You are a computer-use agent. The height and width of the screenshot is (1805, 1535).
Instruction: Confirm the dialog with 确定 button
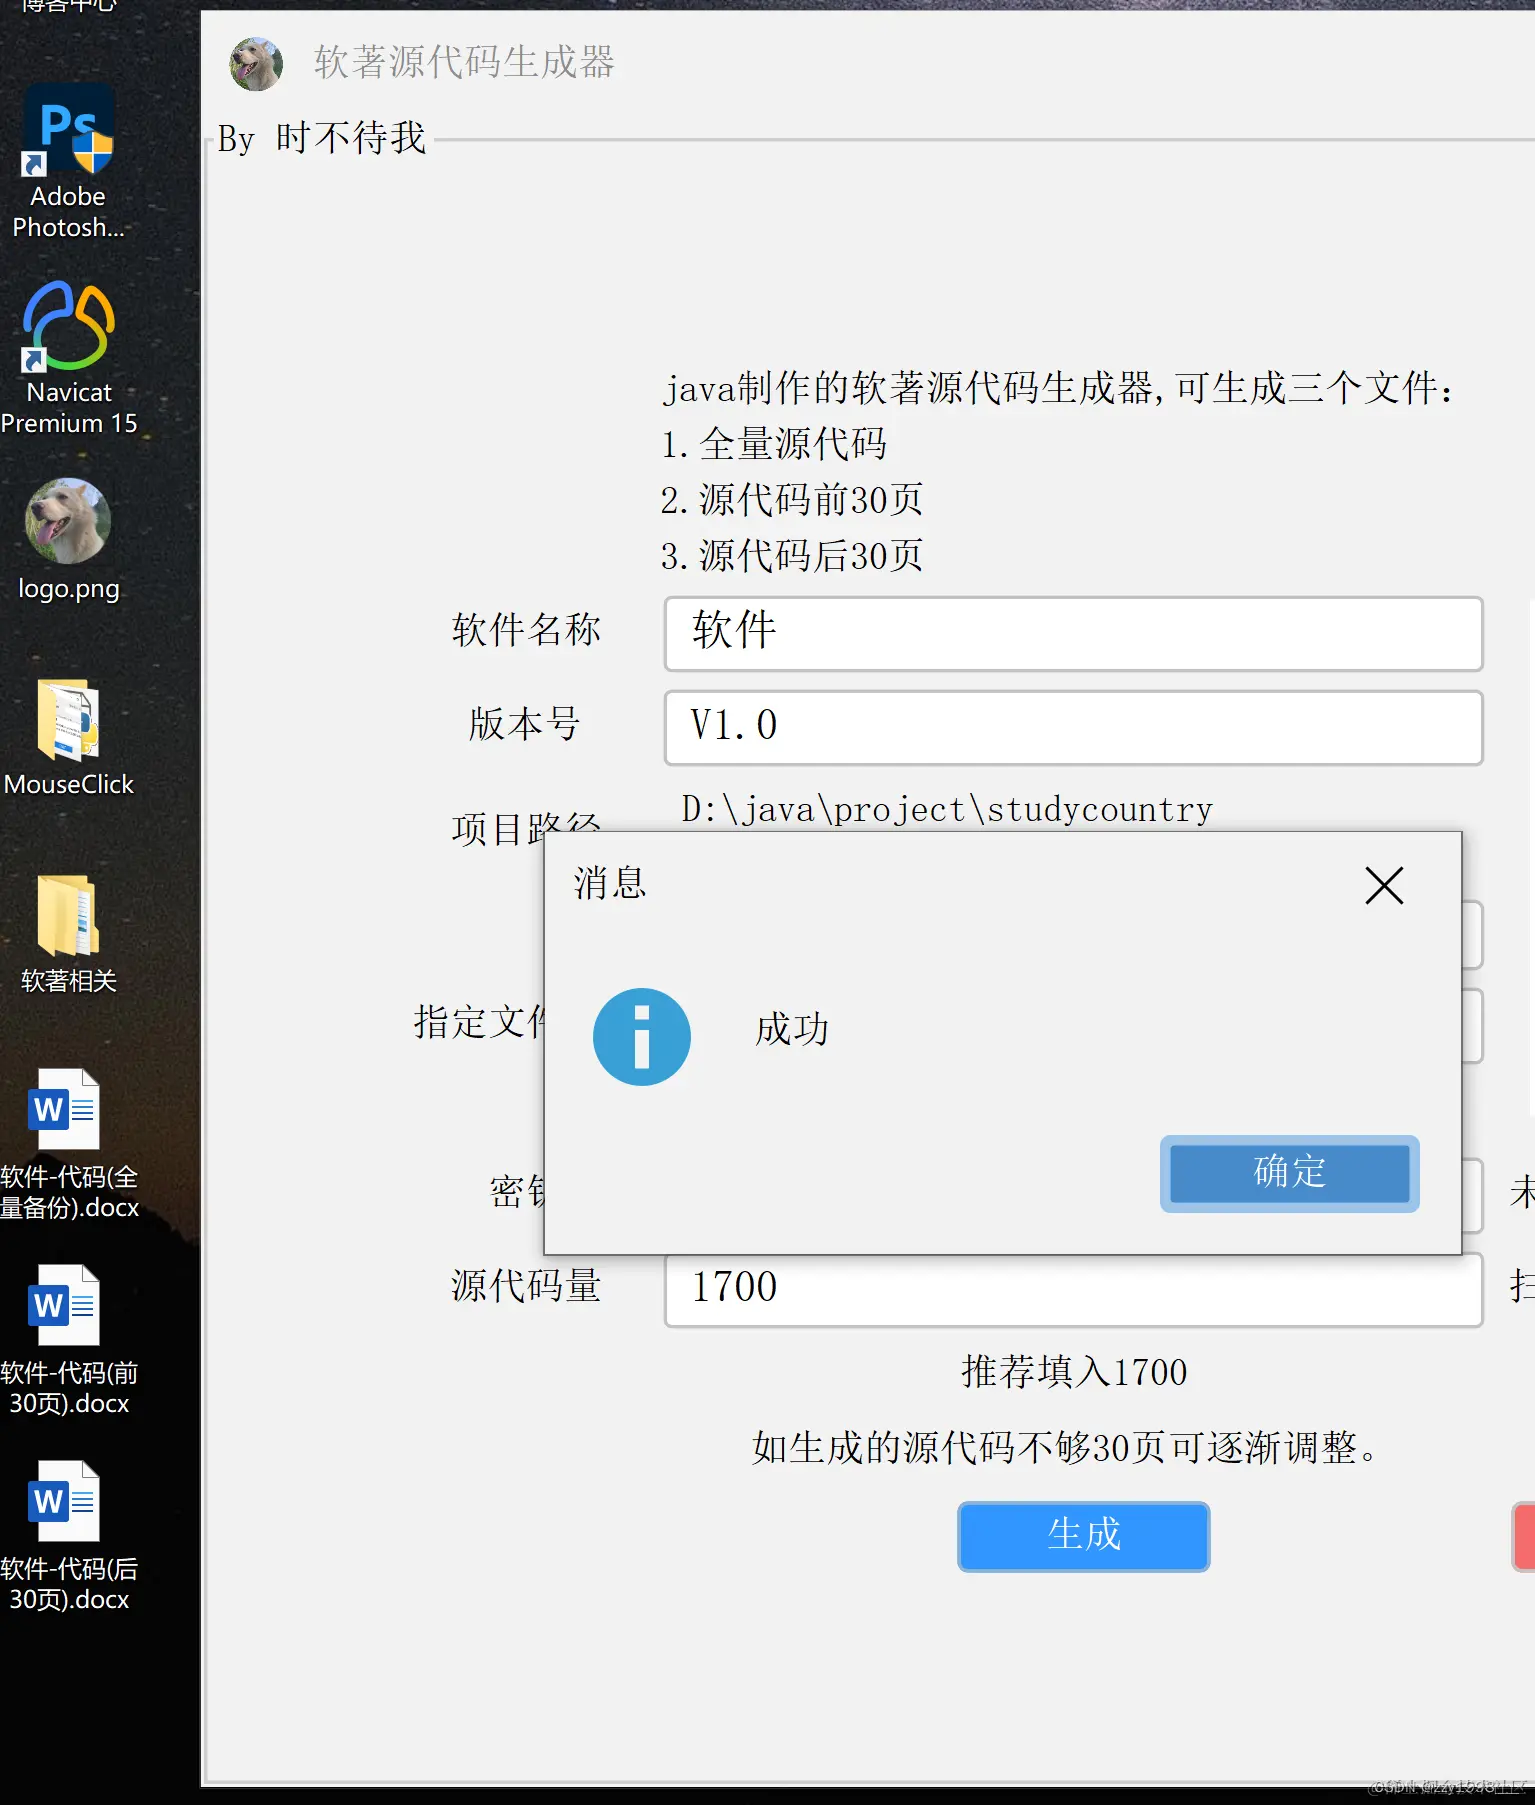(1289, 1173)
